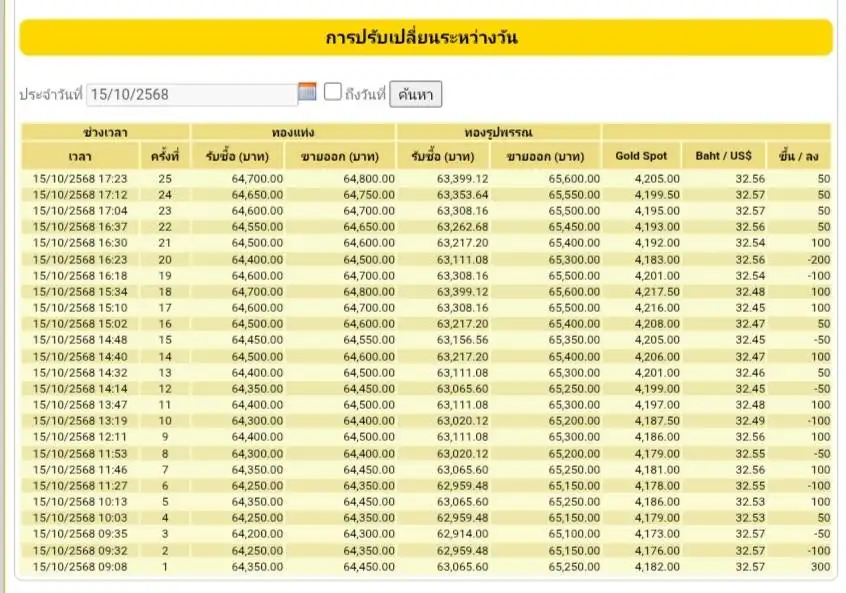Click the ช่วงเวลา group header
This screenshot has width=846, height=593.
point(105,132)
